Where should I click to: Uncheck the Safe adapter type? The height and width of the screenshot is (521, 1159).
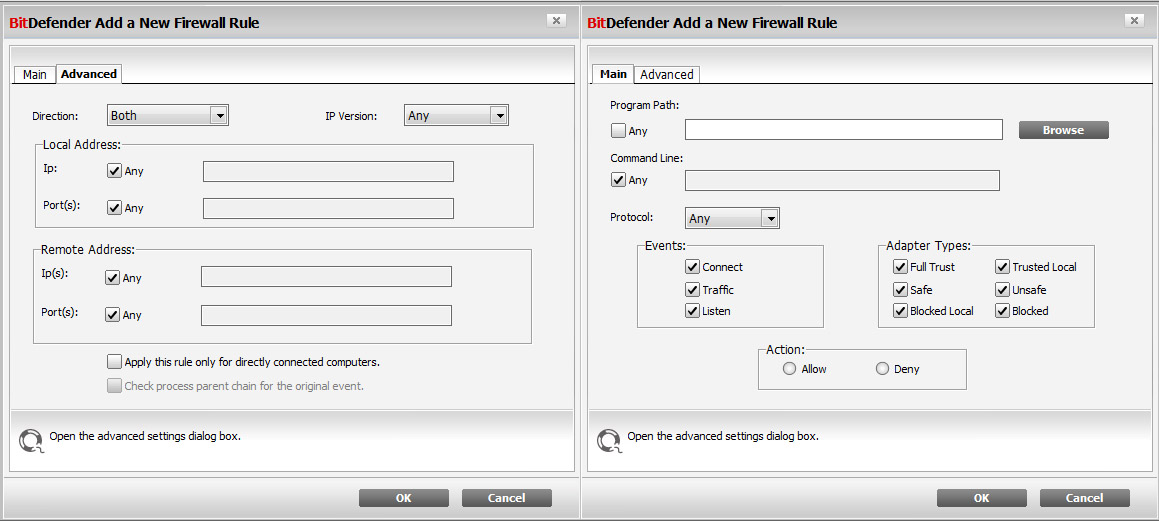pos(900,290)
